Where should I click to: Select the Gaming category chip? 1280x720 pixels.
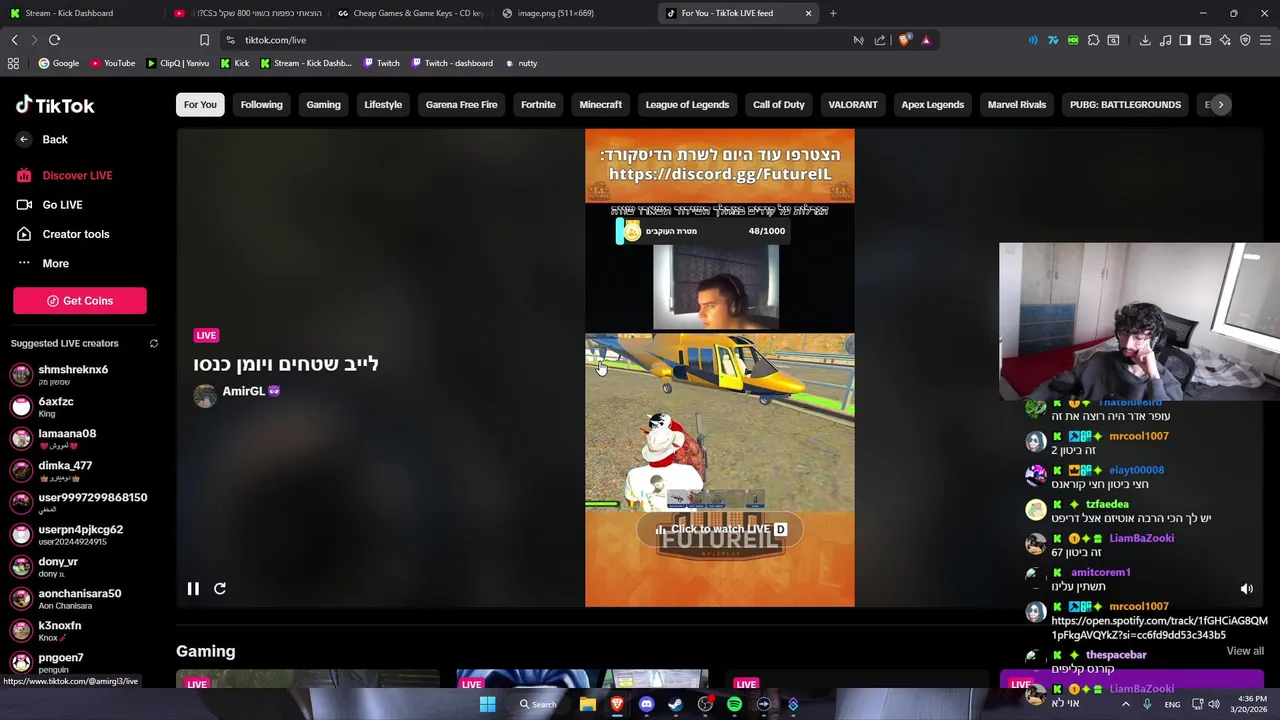[x=323, y=104]
